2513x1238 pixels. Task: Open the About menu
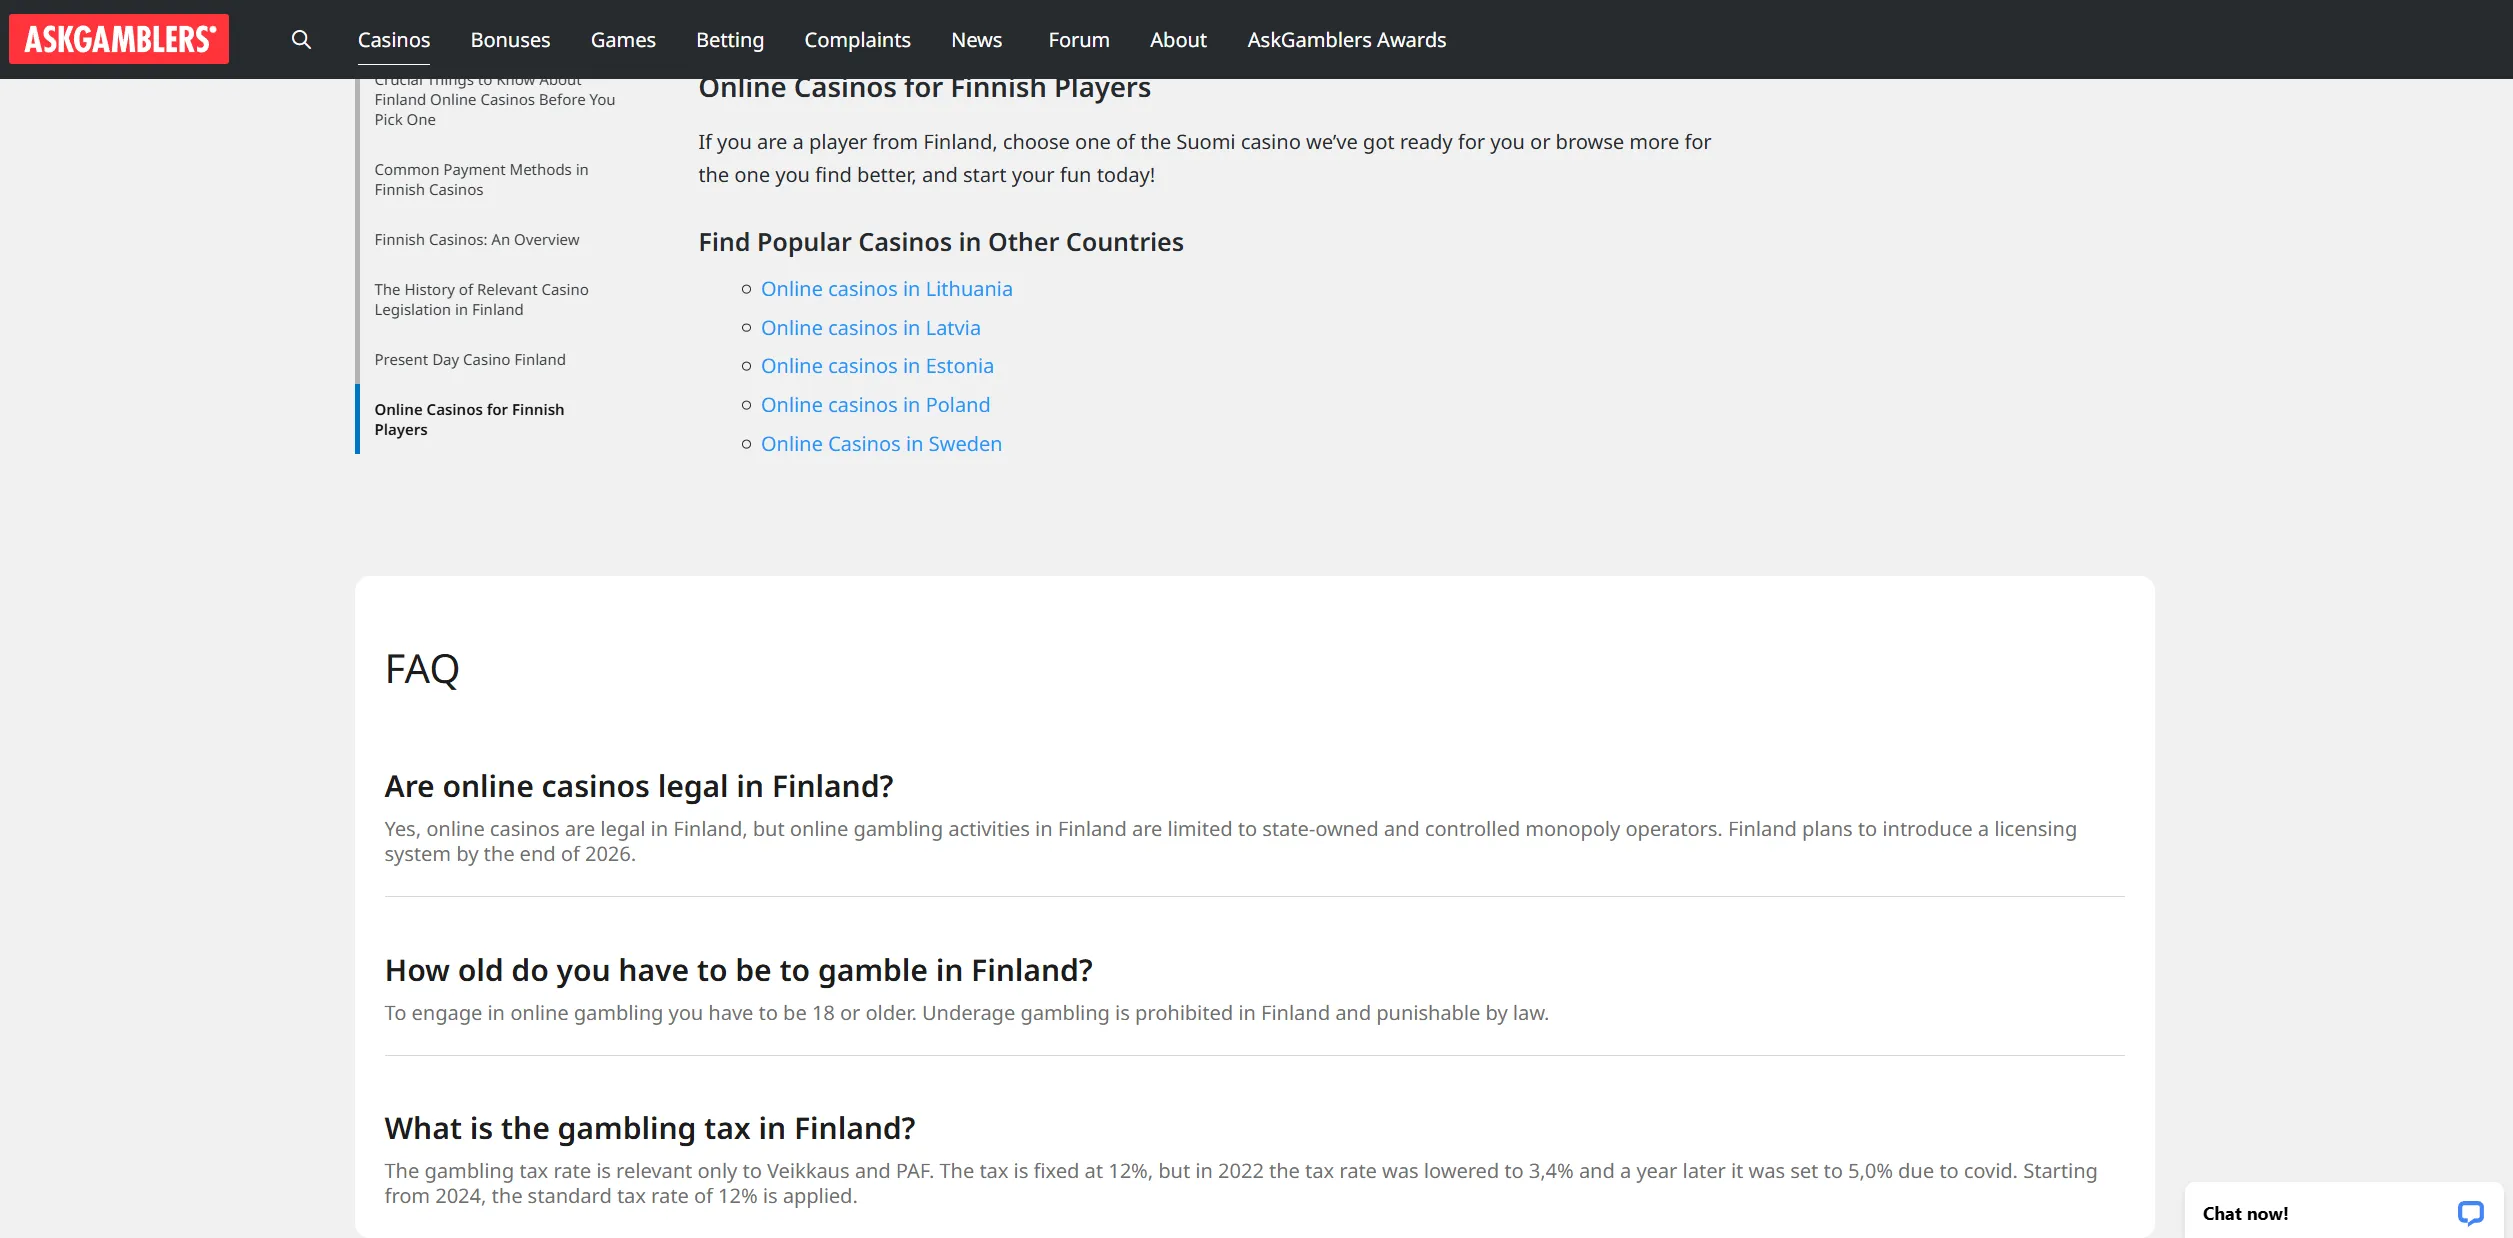click(1178, 40)
